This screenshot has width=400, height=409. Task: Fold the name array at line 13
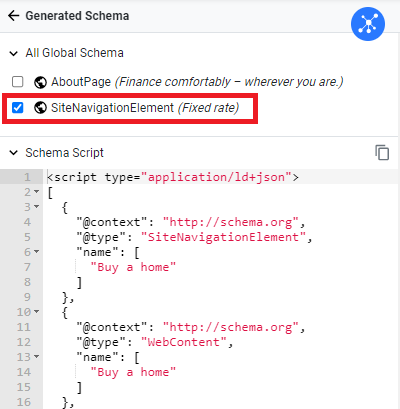pos(36,357)
